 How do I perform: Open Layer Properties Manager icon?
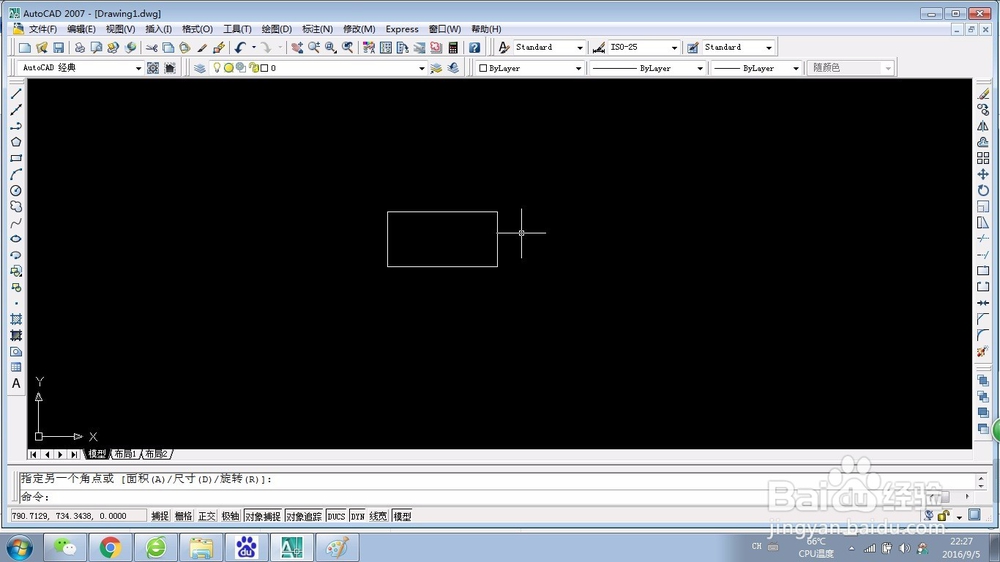coord(200,68)
